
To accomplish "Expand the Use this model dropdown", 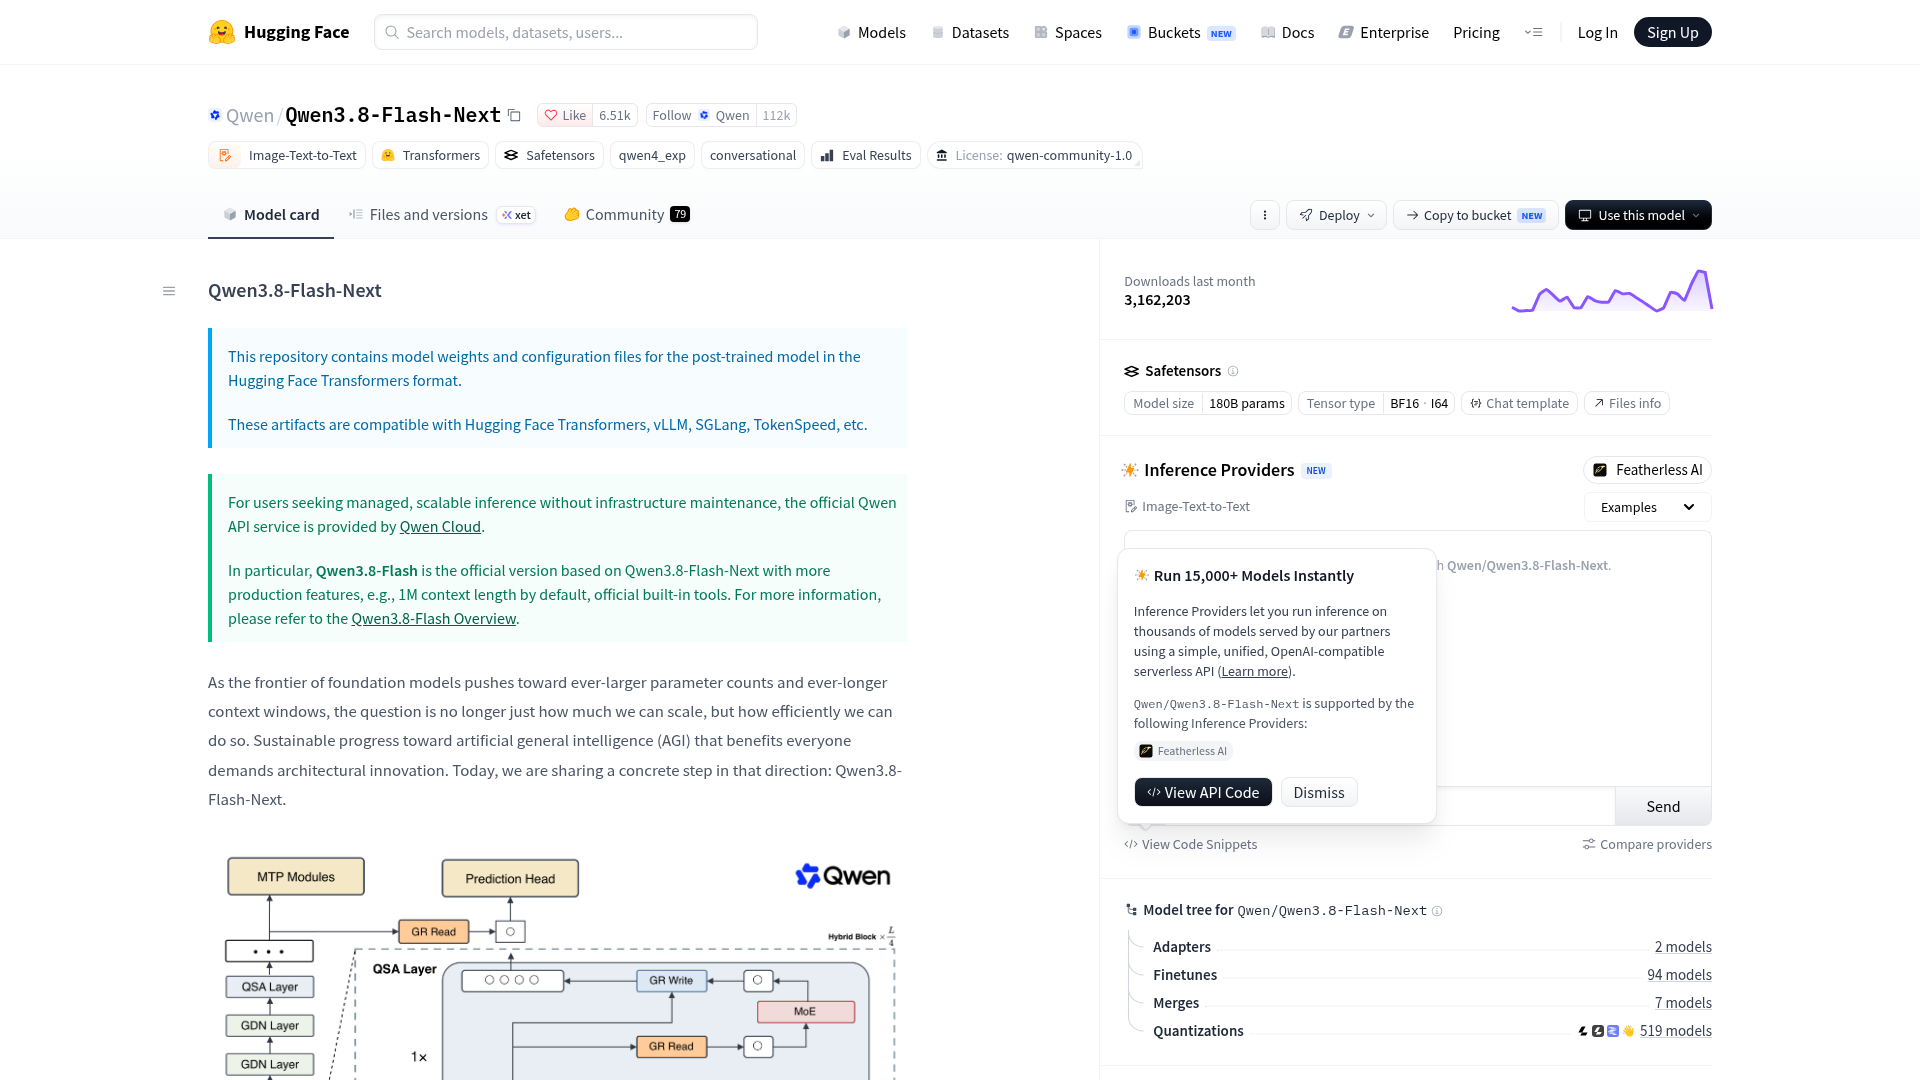I will (x=1638, y=215).
